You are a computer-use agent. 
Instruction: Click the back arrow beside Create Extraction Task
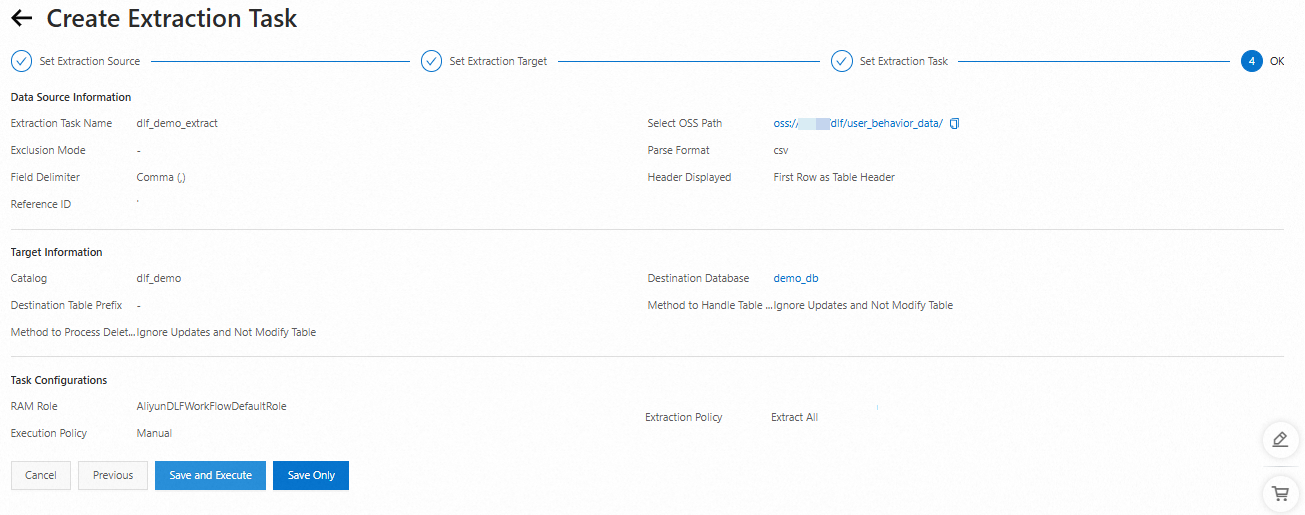point(21,18)
